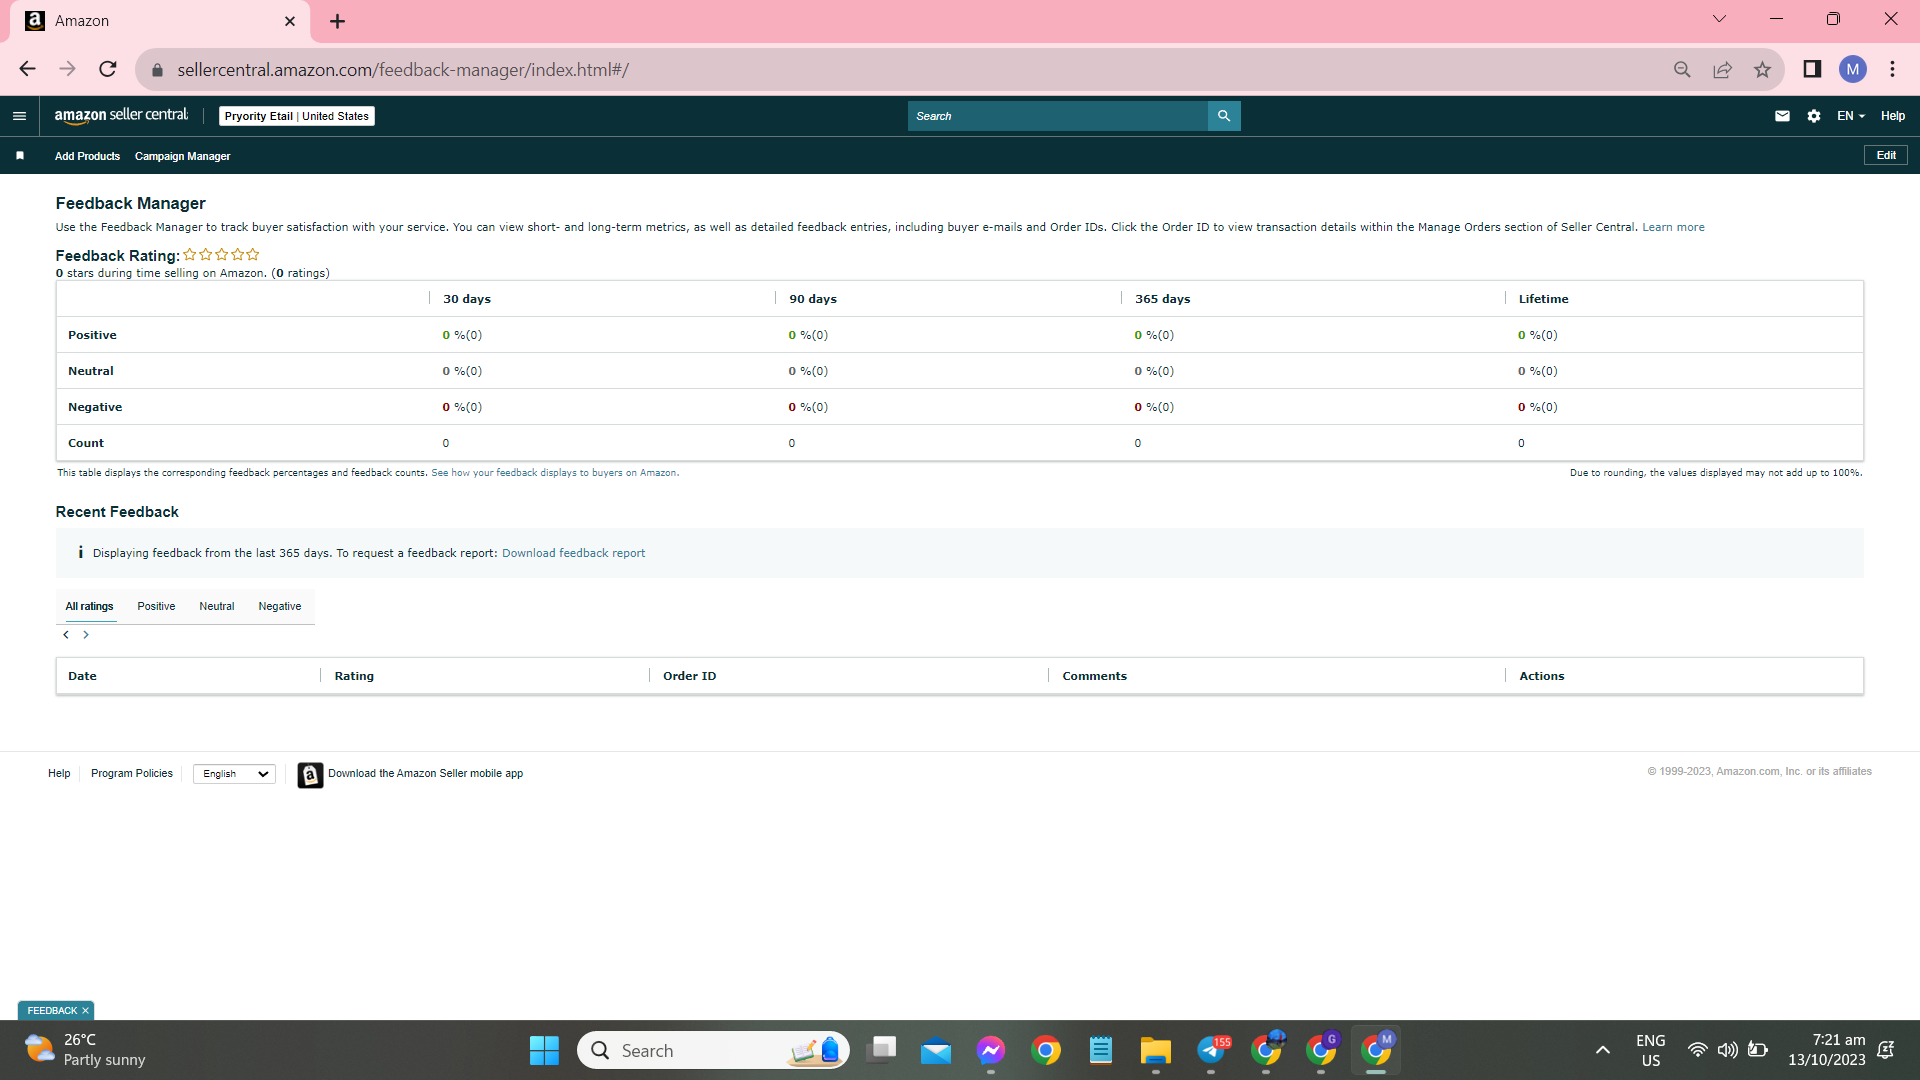Close the FEEDBACK tab widget
This screenshot has height=1080, width=1920.
click(85, 1011)
